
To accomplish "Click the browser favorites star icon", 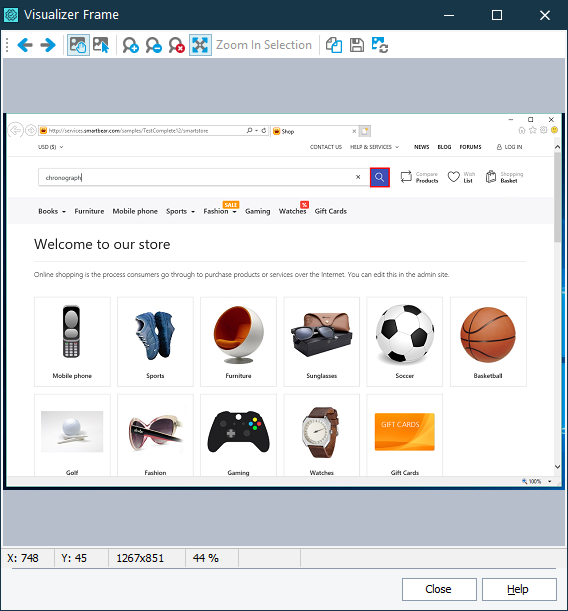I will tap(533, 130).
